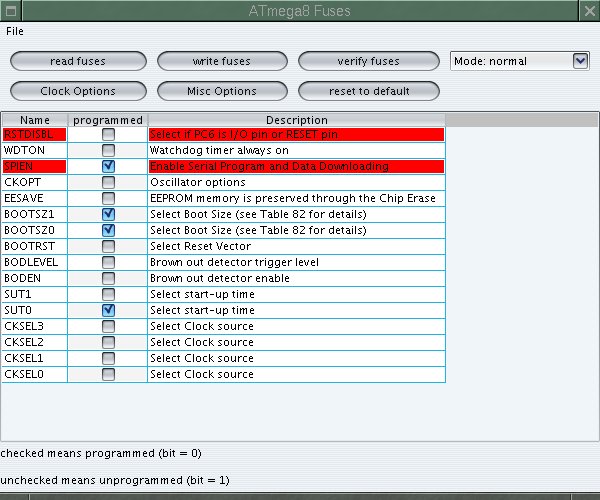The width and height of the screenshot is (600, 500).
Task: Click 'EEPROM memory is preserved' description cell
Action: coord(297,198)
